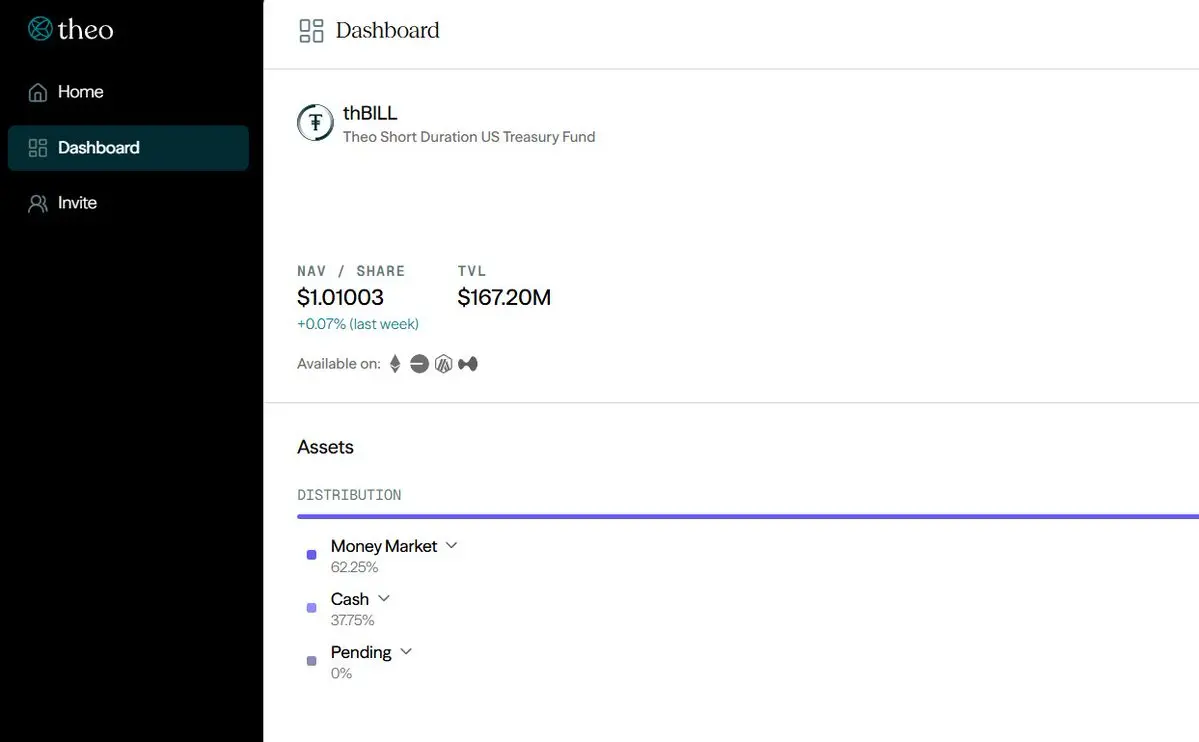The image size is (1199, 742).
Task: Expand the Money Market chevron
Action: point(451,545)
